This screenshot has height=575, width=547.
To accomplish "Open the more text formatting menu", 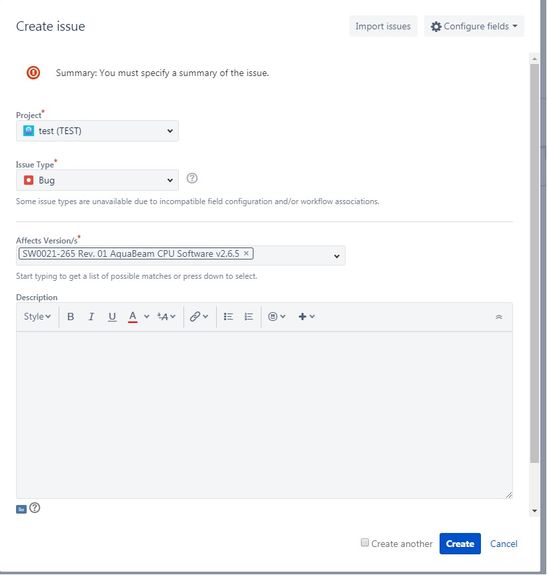I will tap(166, 316).
